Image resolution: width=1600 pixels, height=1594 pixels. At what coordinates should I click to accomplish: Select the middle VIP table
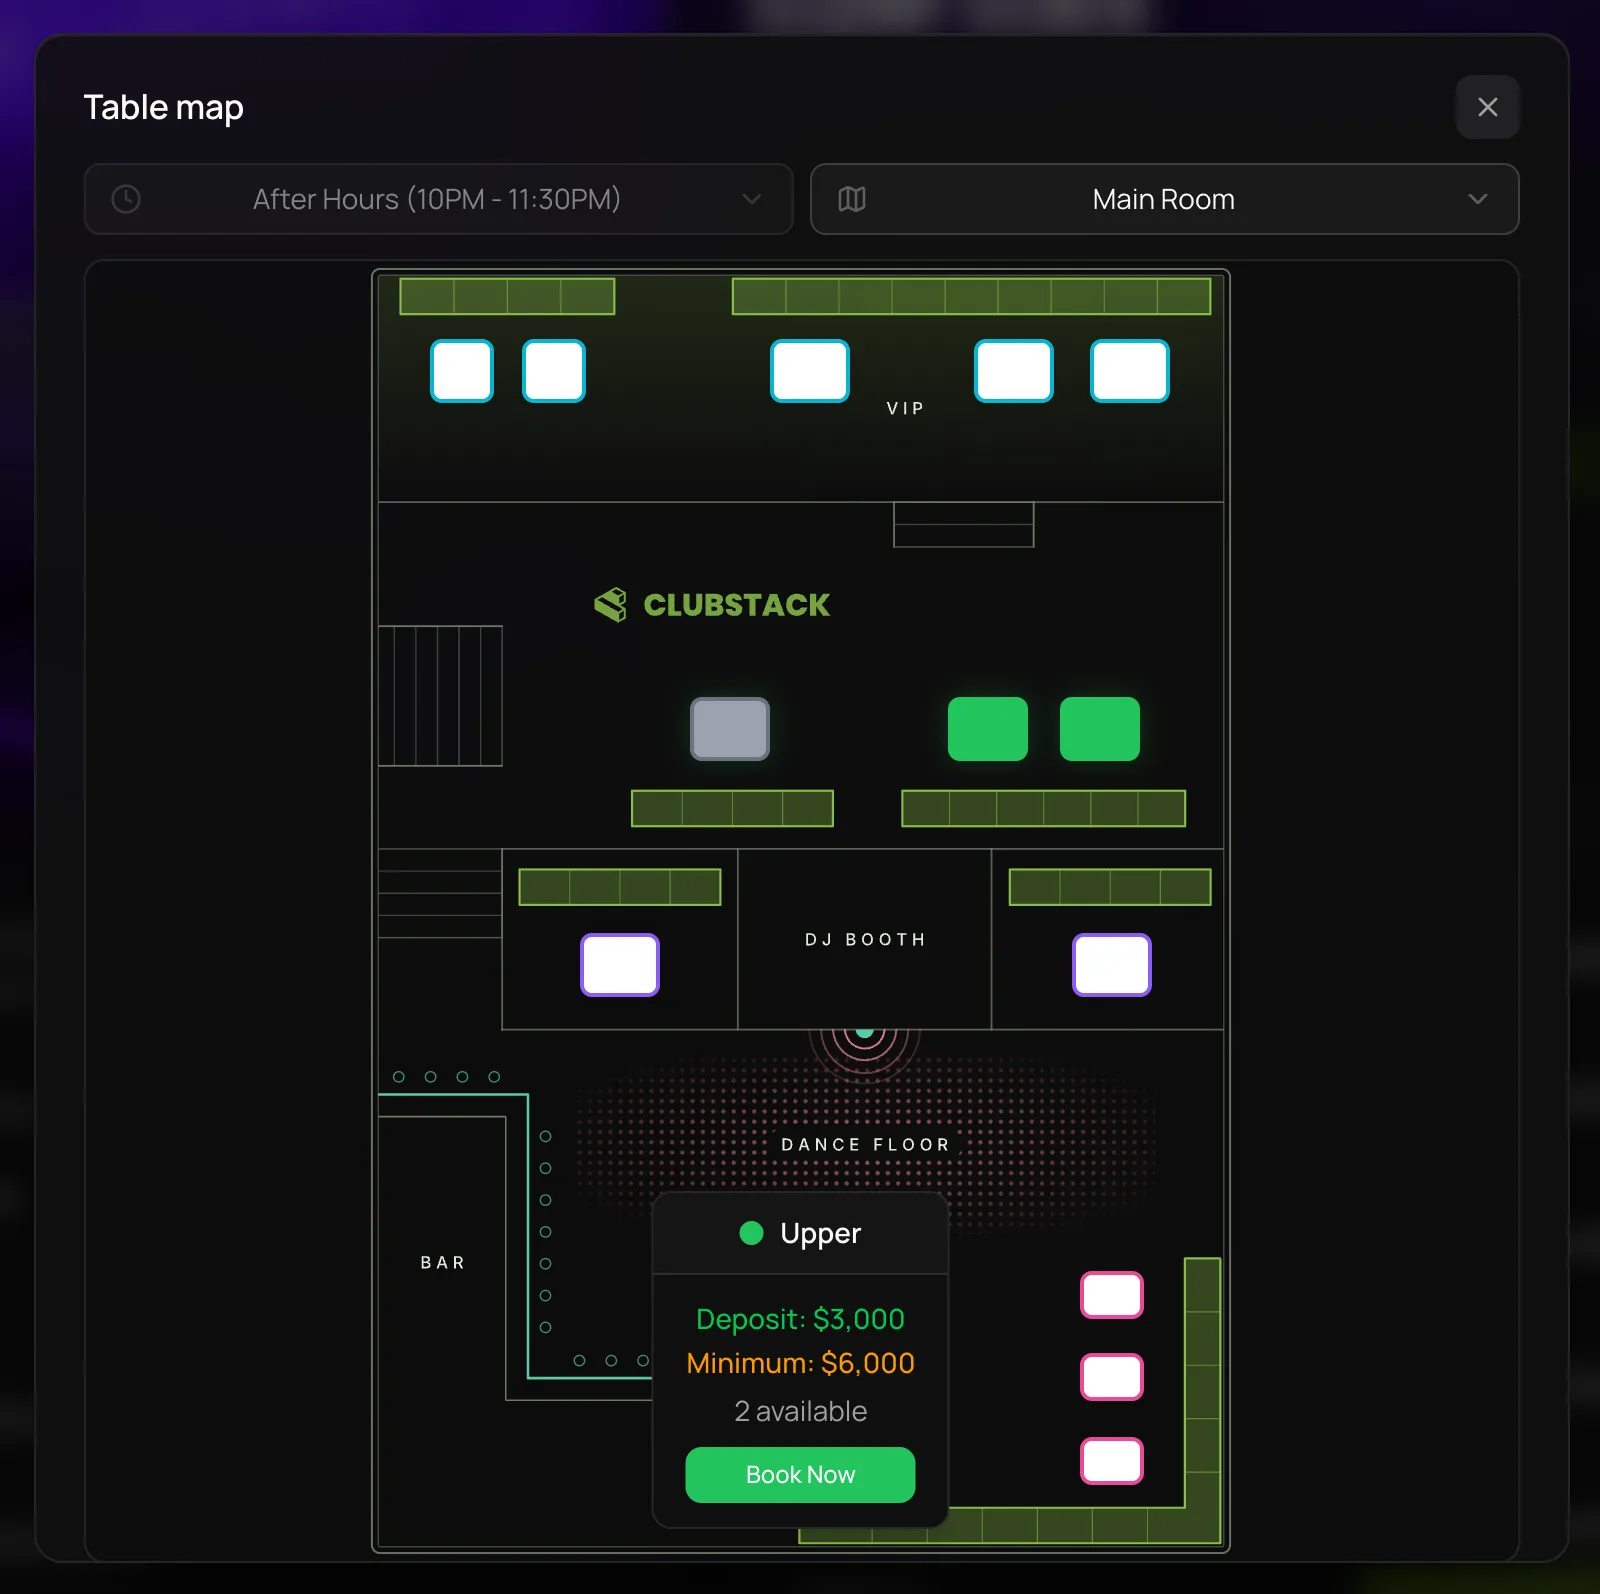(x=810, y=371)
